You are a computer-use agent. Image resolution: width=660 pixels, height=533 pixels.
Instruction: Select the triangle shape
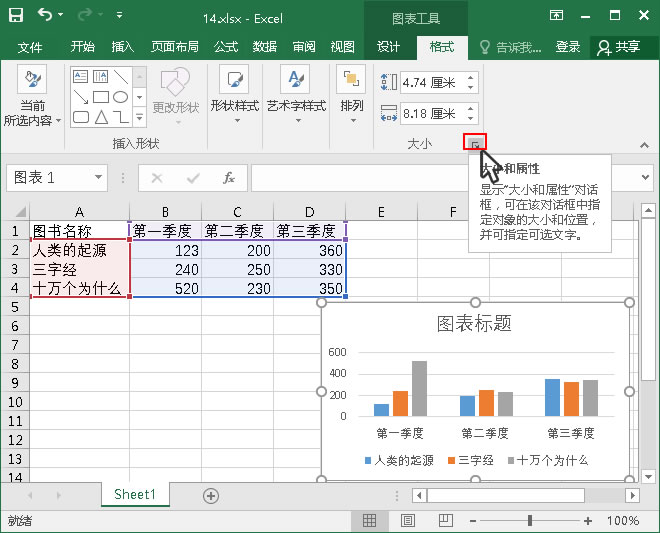(101, 117)
